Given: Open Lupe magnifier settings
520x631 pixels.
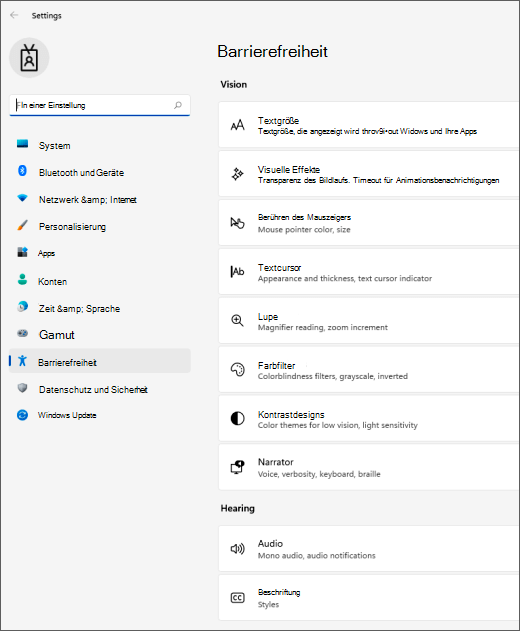Looking at the screenshot, I should (x=369, y=320).
